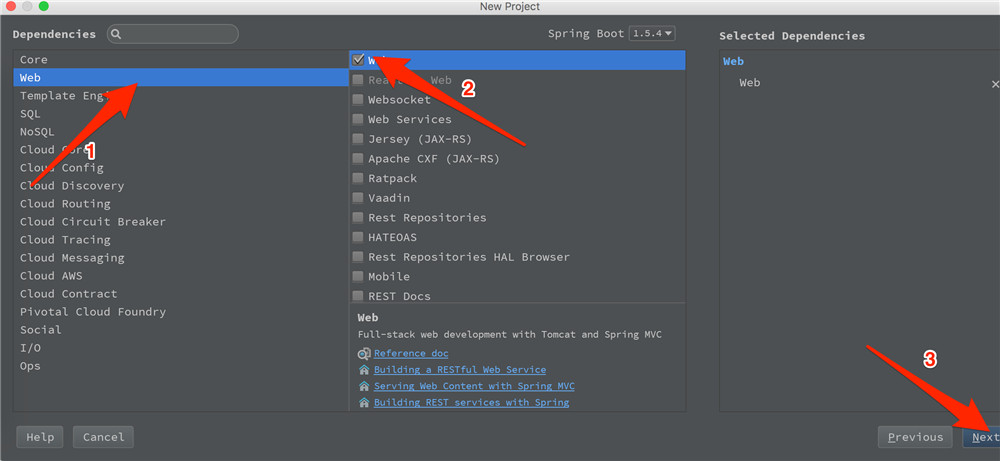
Task: Choose the Pivotal Cloud Foundry category
Action: click(93, 312)
